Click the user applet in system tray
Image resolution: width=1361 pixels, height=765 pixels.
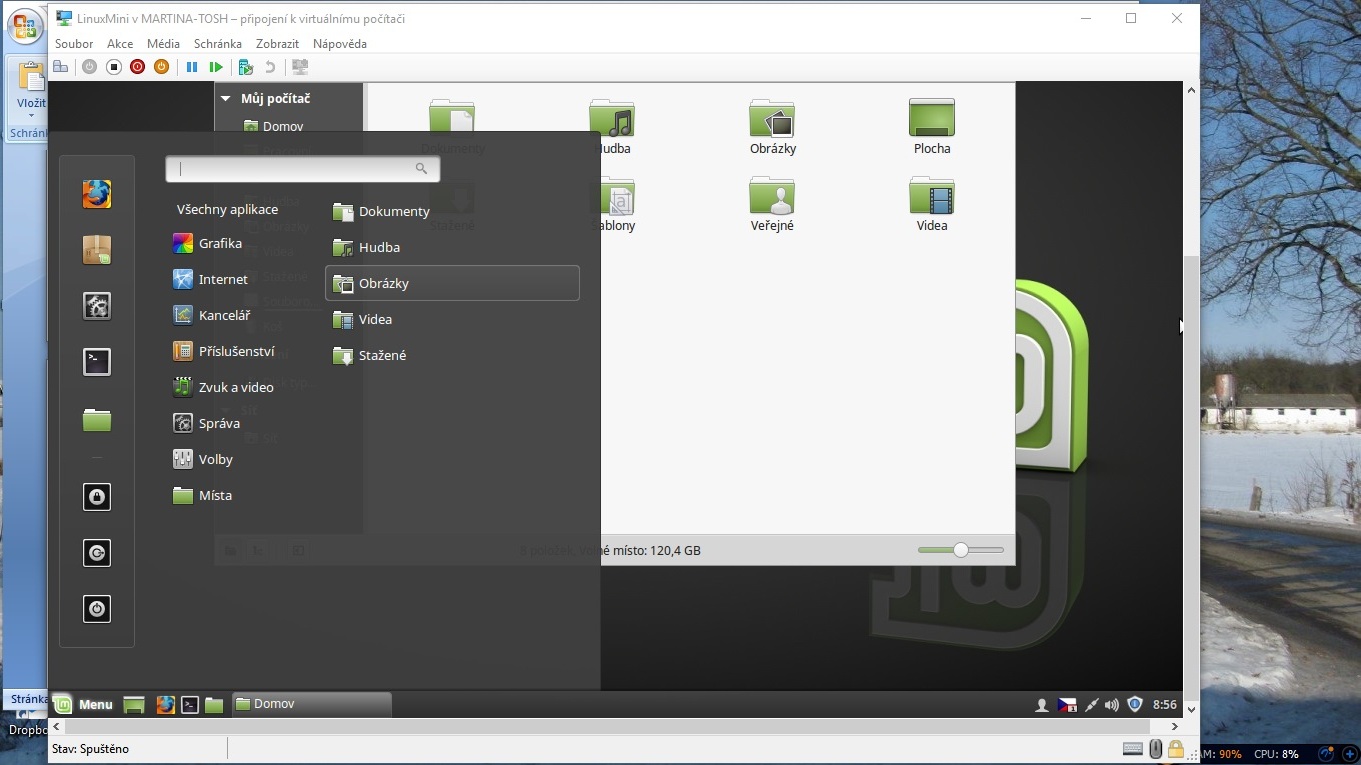coord(1042,705)
